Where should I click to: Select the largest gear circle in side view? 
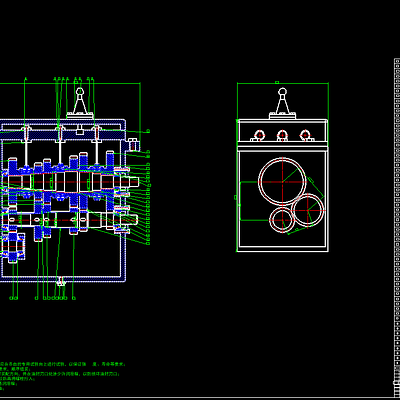tap(282, 182)
